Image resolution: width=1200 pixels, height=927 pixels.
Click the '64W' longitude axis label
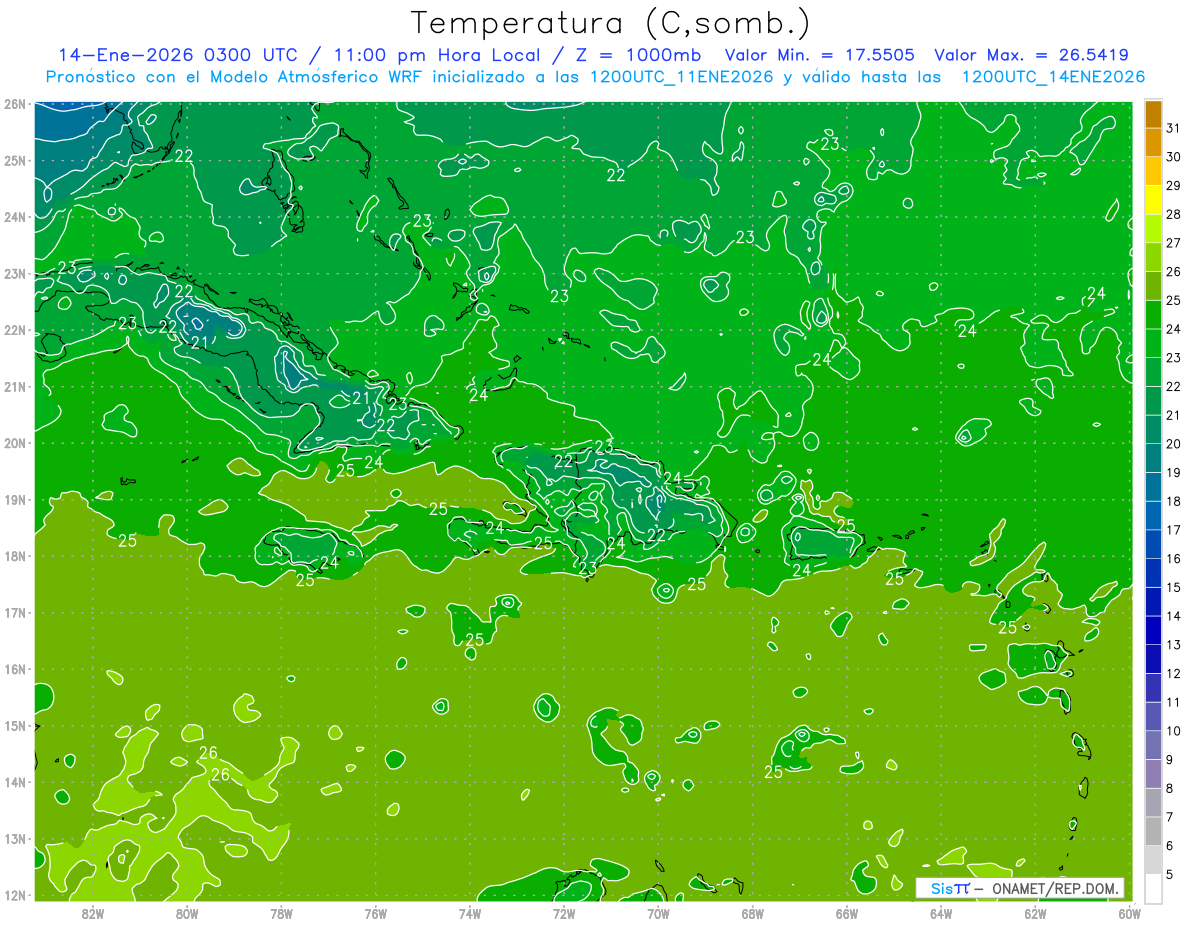(940, 912)
